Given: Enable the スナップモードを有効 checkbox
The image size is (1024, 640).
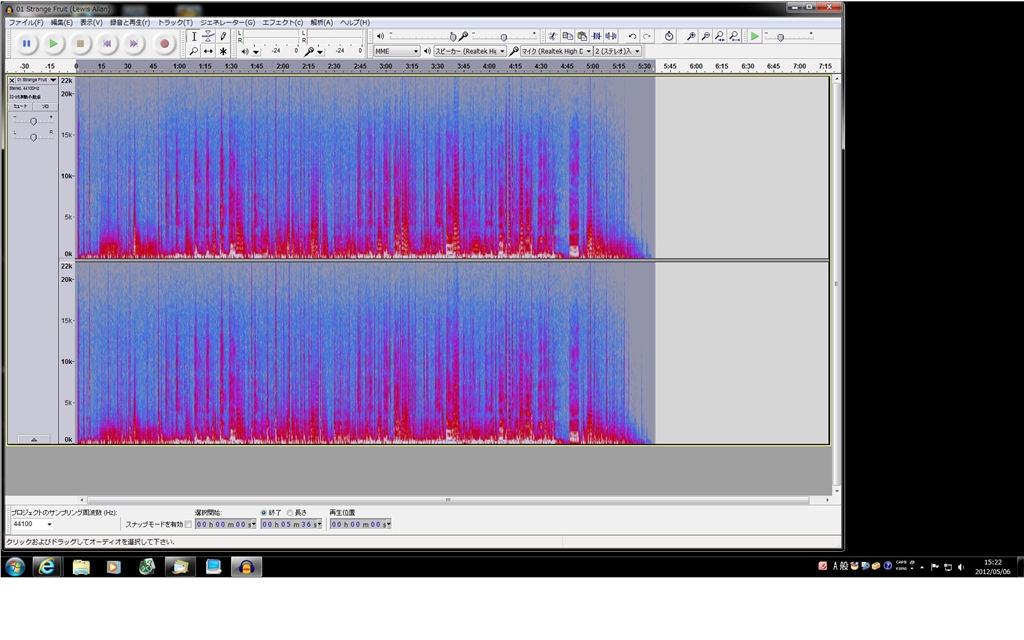Looking at the screenshot, I should (188, 524).
